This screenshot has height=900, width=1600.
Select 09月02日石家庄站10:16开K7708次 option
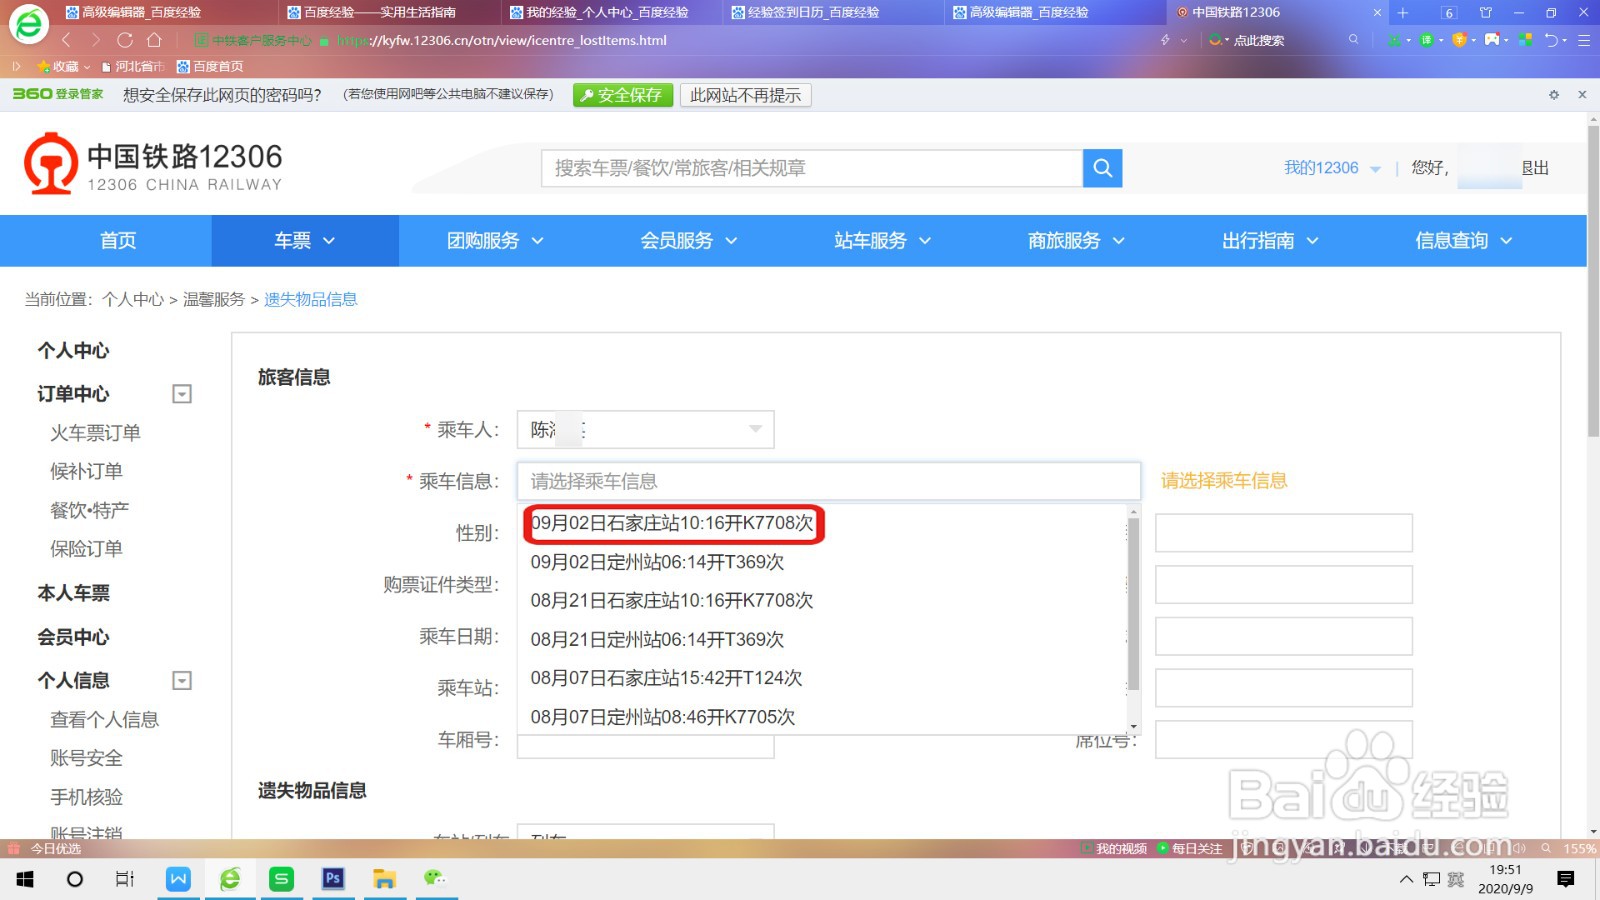pyautogui.click(x=672, y=523)
